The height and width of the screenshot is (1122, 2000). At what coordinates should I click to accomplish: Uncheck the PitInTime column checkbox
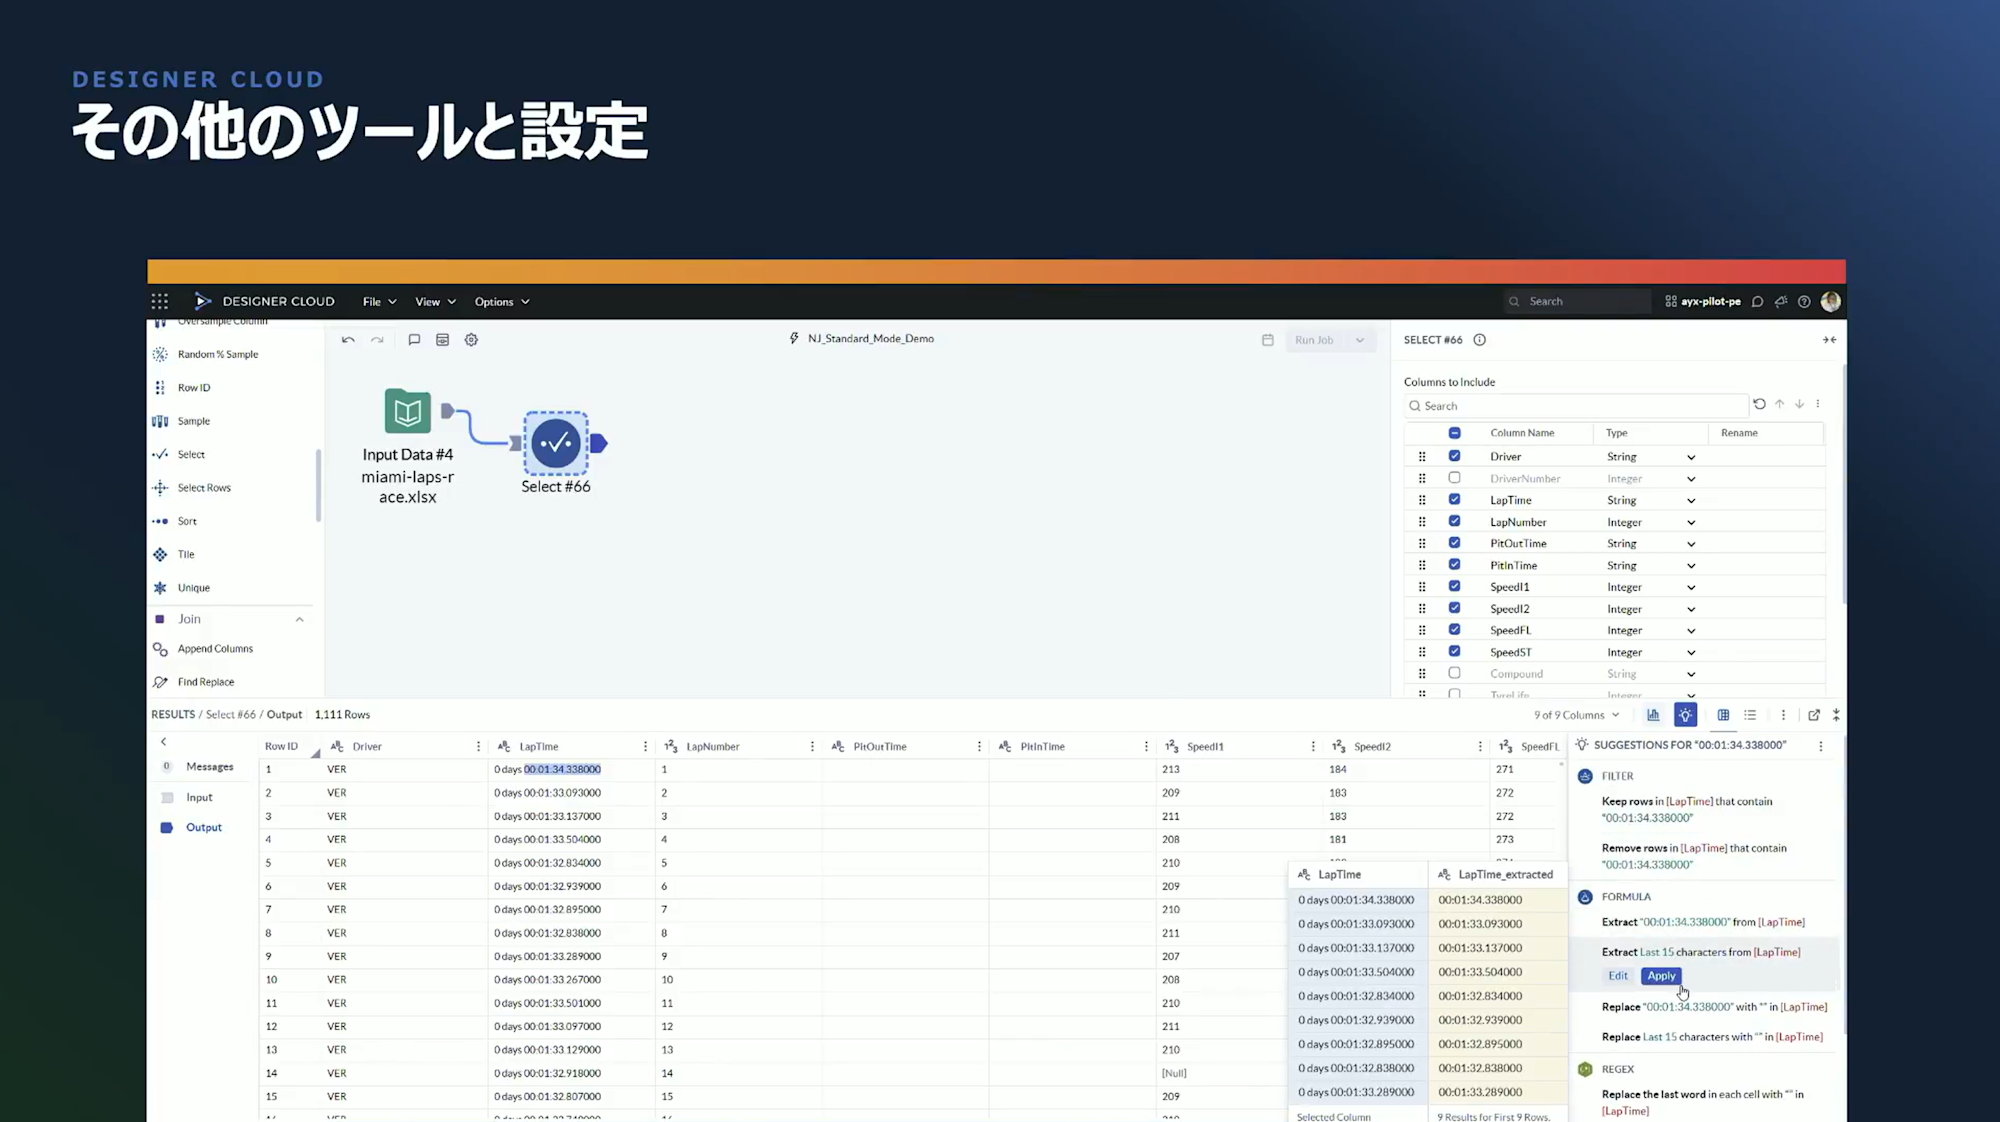tap(1454, 565)
